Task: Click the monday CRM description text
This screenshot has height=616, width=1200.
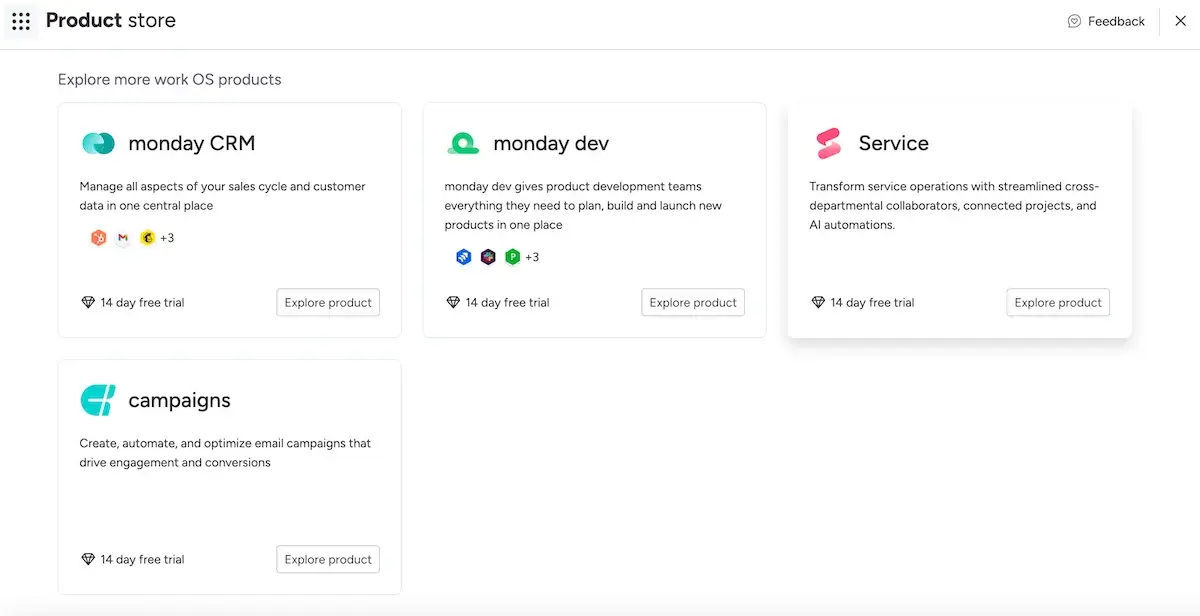Action: click(223, 196)
